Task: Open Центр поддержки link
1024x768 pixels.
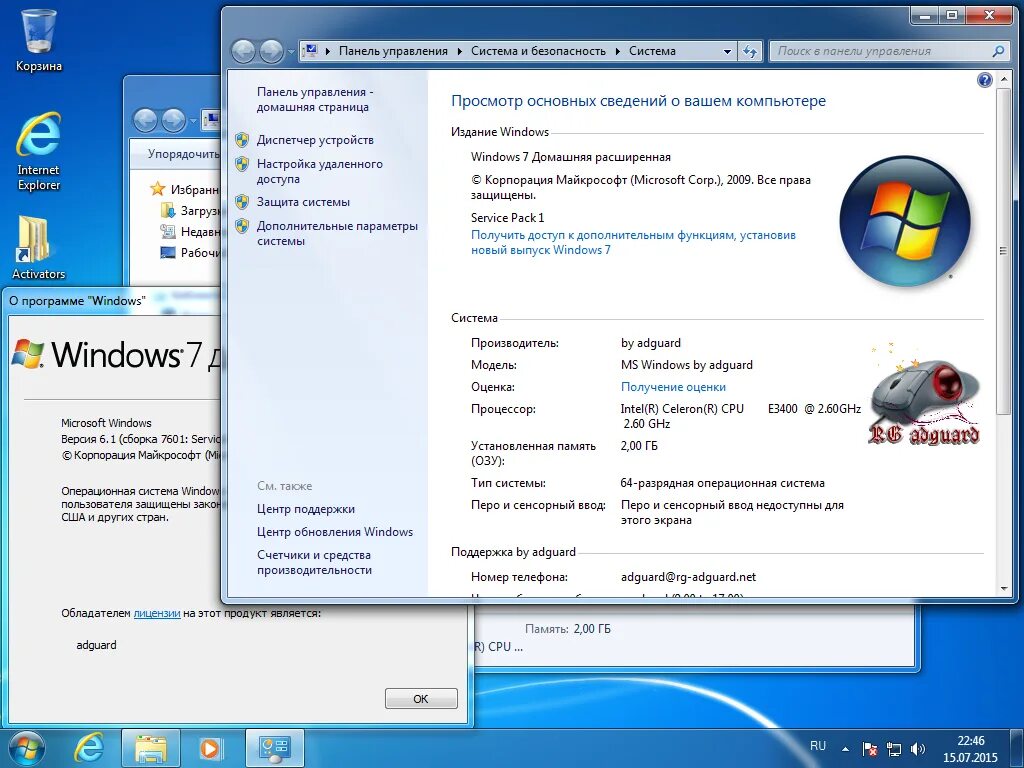Action: point(306,509)
